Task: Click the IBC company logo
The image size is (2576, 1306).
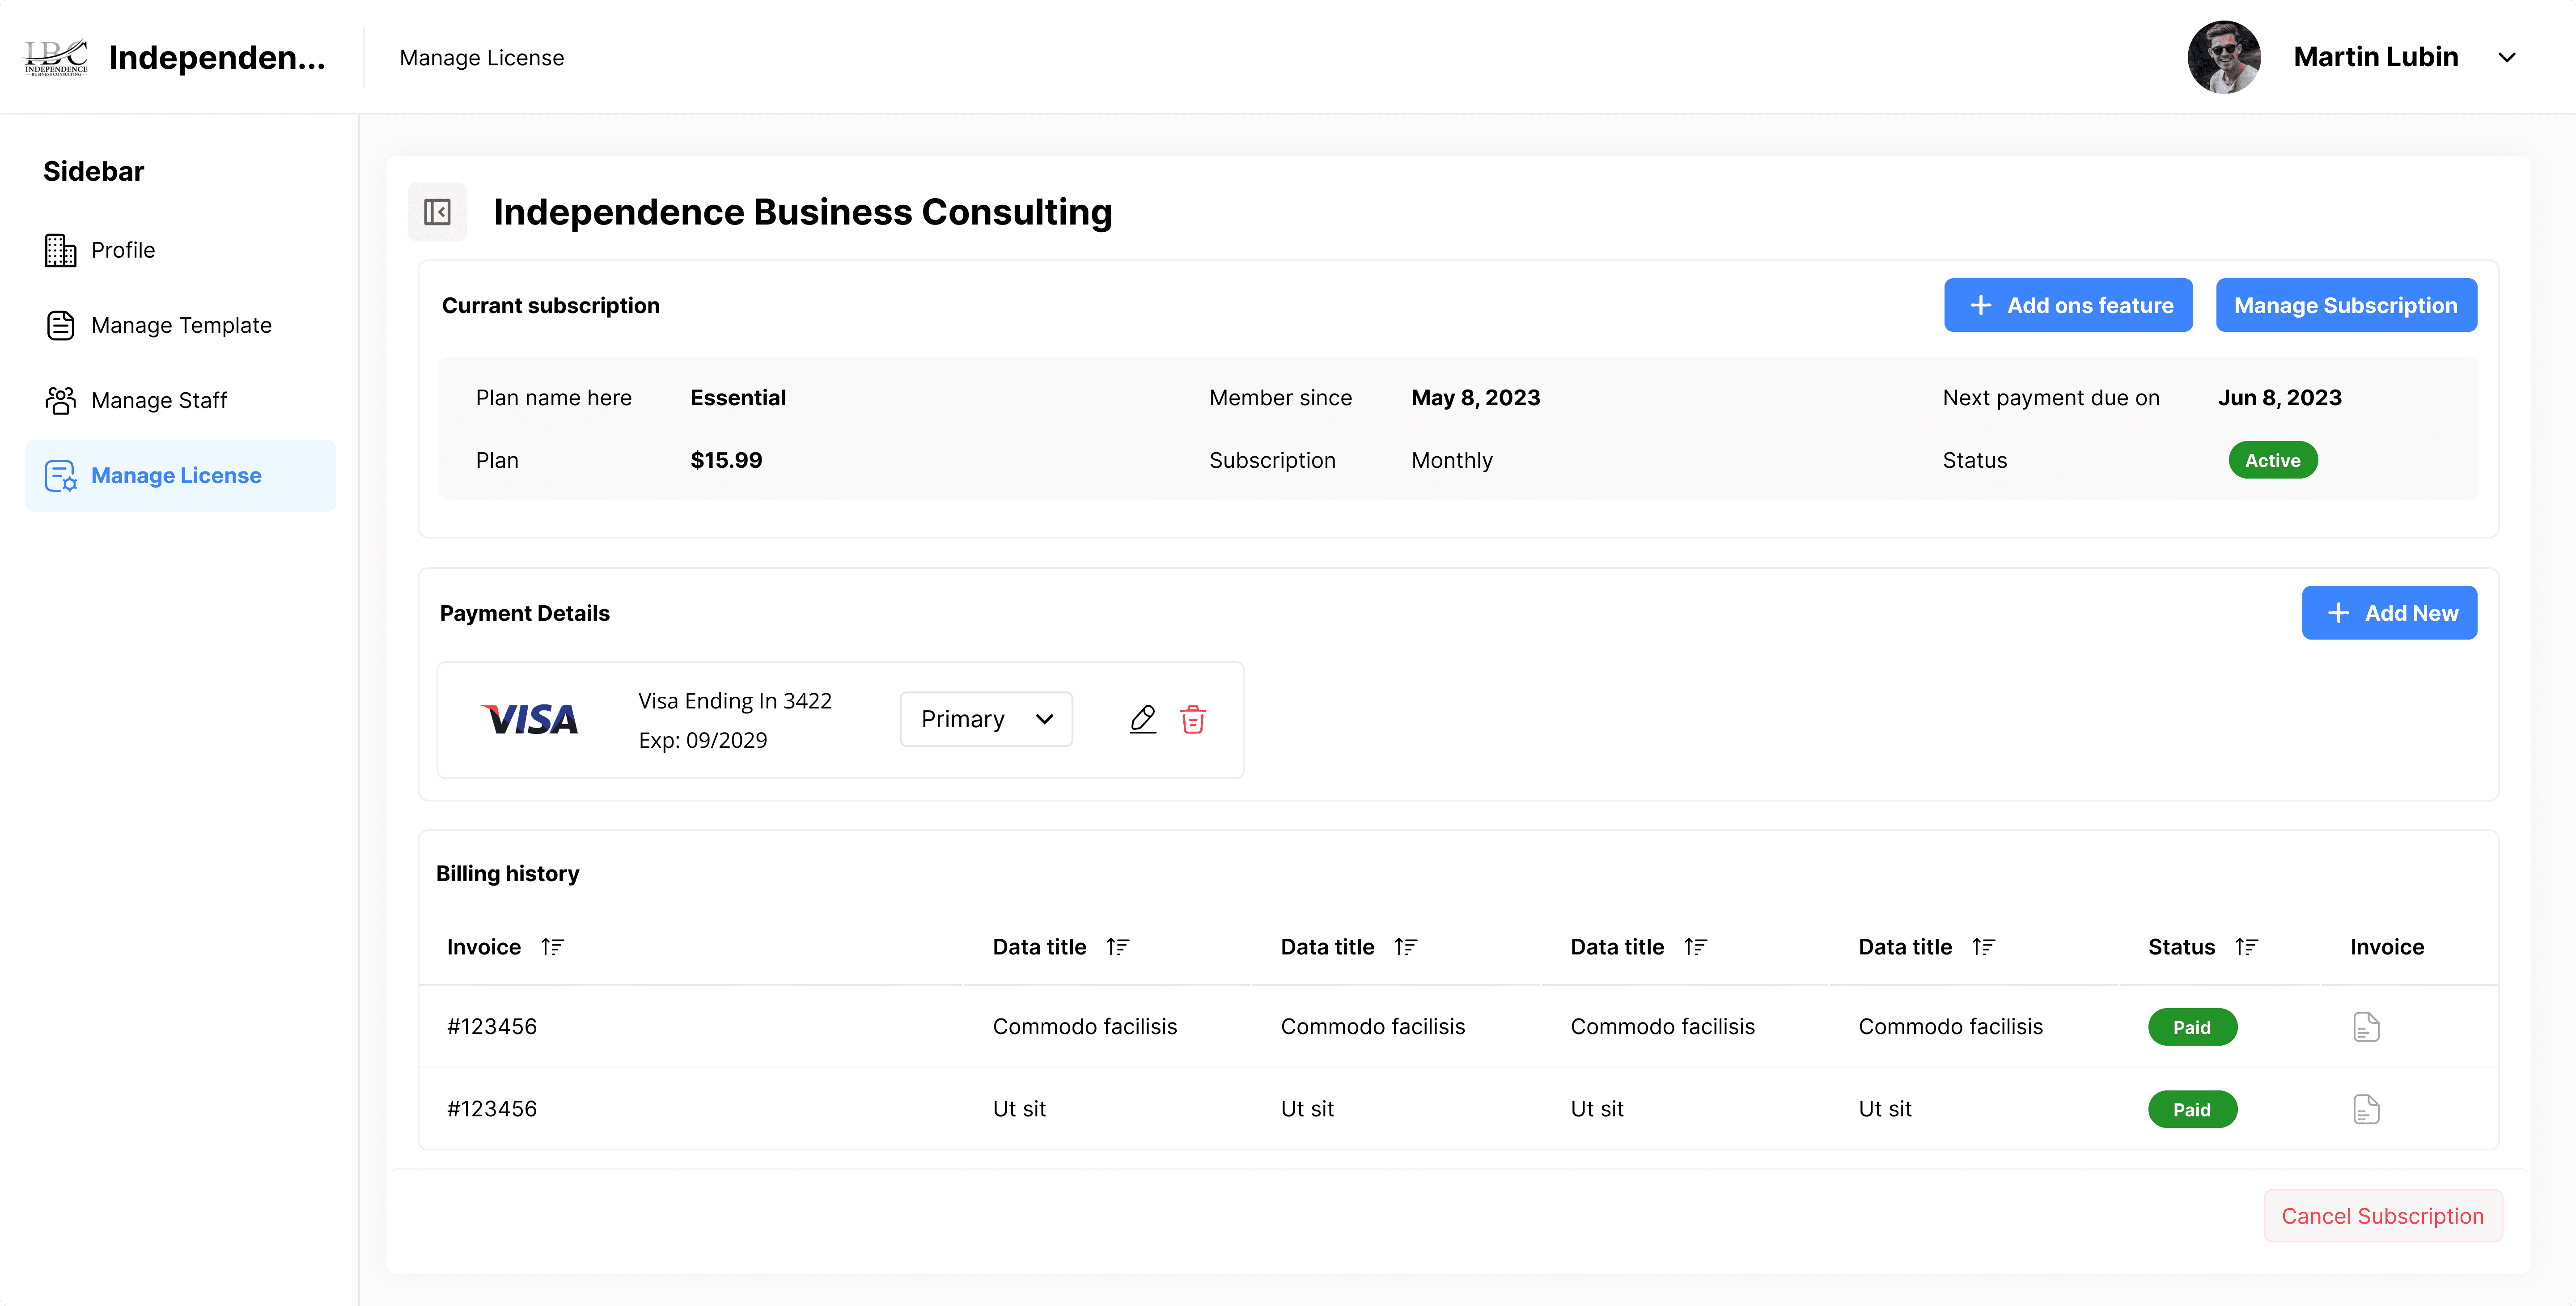Action: pos(56,57)
